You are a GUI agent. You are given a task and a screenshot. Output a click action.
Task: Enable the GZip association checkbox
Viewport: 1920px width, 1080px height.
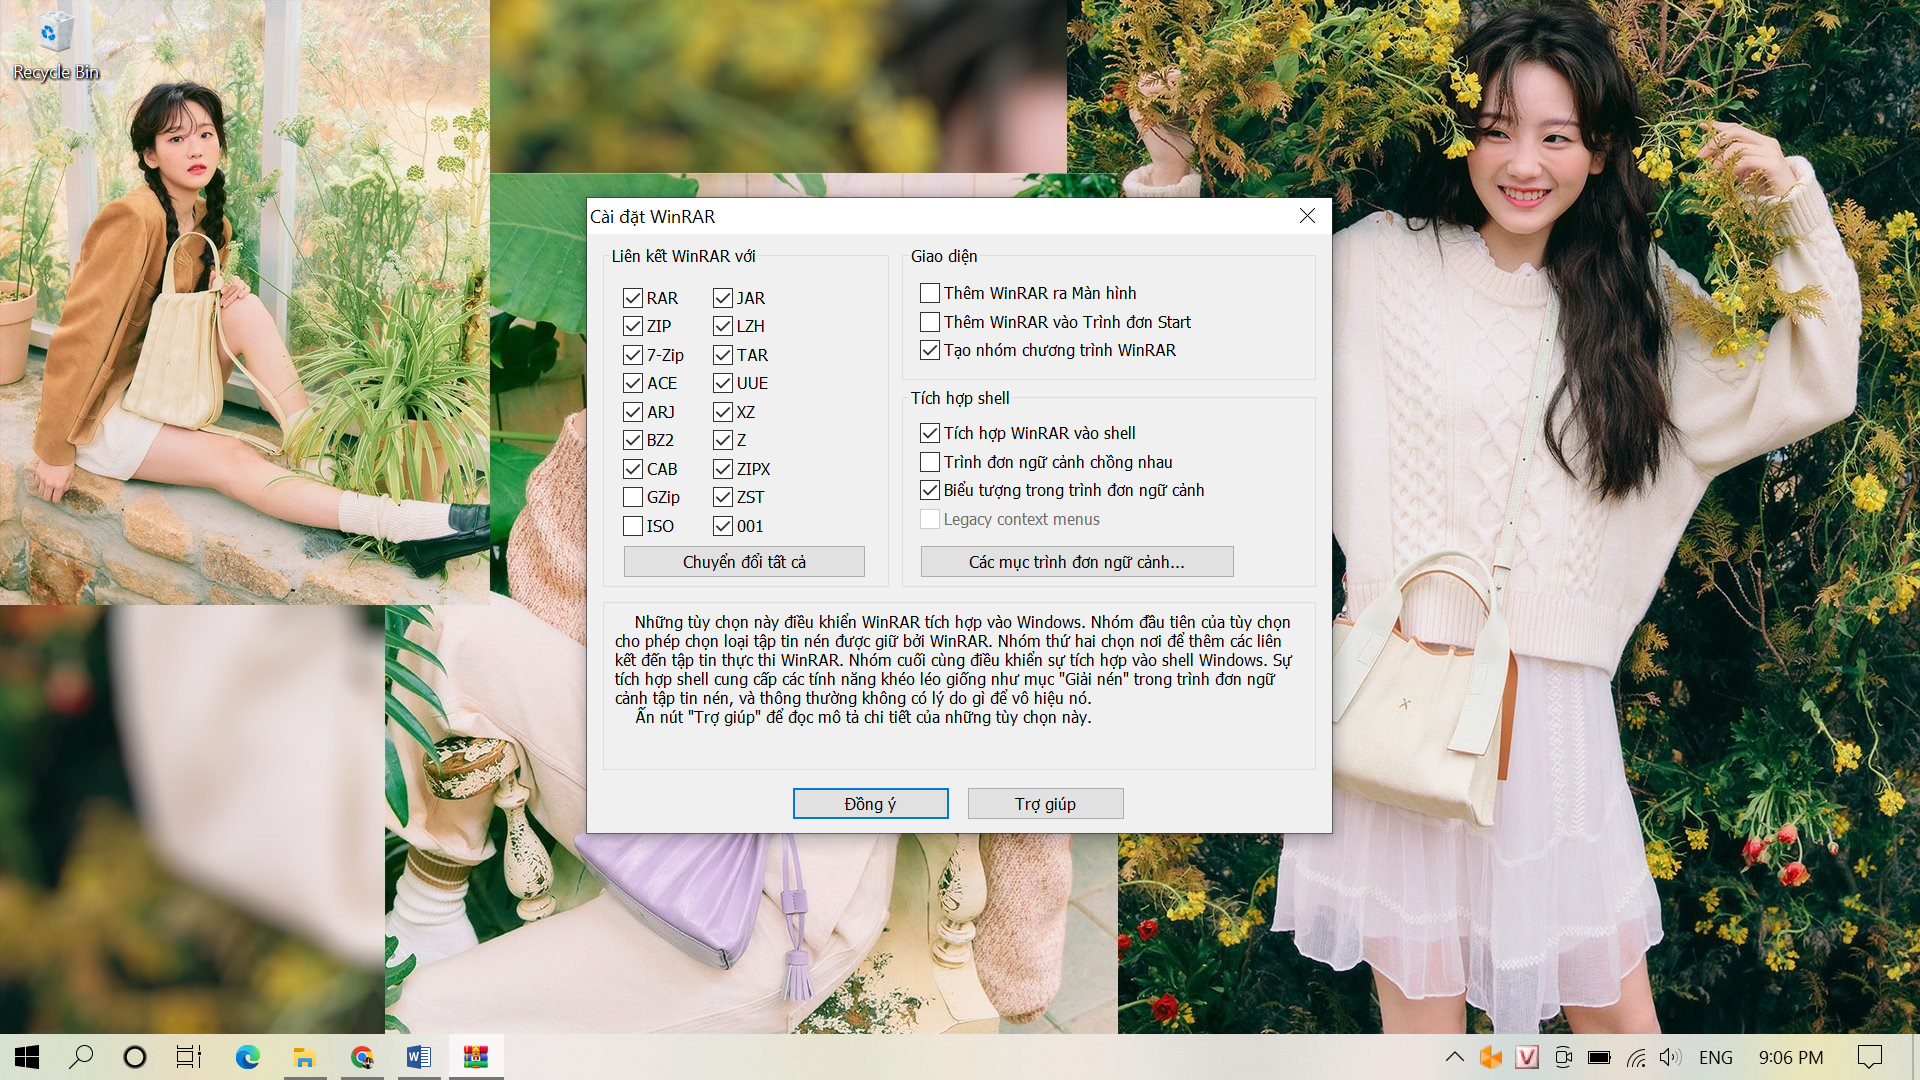[633, 497]
